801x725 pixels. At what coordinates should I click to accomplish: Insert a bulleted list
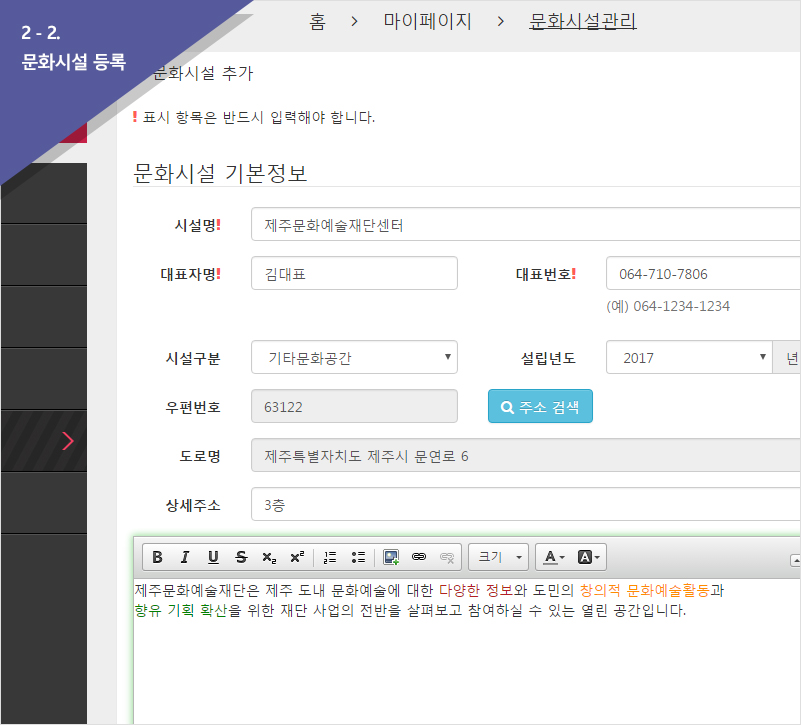click(x=358, y=557)
